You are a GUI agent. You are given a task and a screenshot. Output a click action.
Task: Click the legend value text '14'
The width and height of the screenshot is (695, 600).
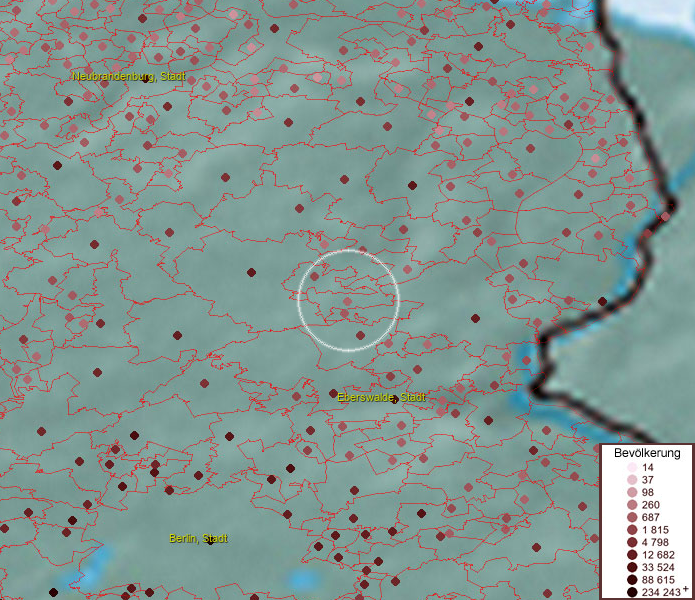[x=648, y=467]
